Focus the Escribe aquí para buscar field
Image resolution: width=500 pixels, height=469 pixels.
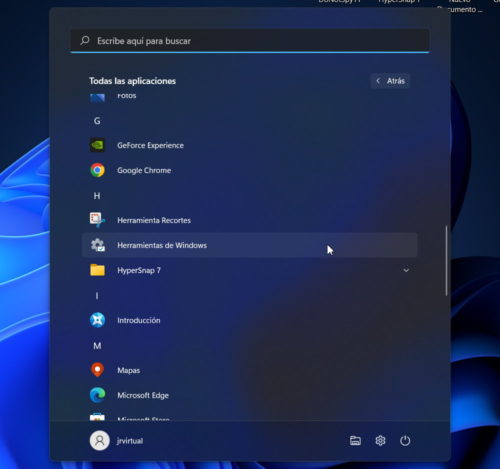tap(250, 41)
